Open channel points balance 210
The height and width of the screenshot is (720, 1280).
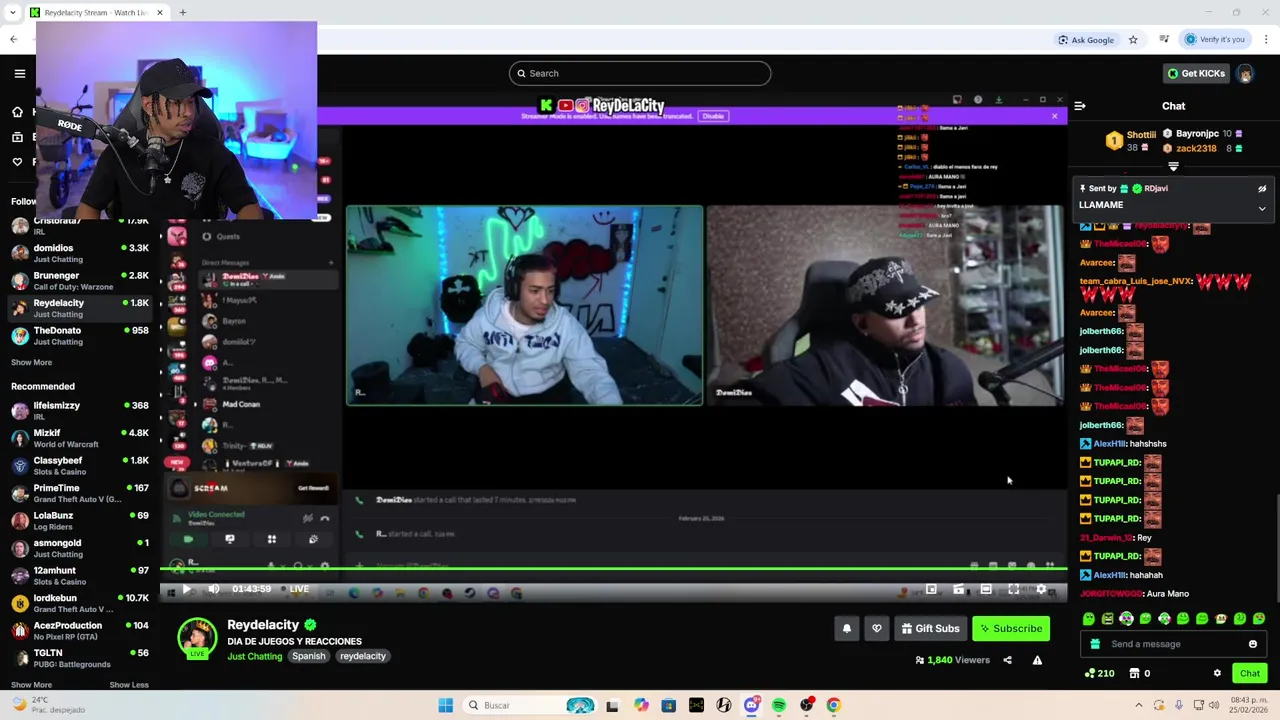[x=1099, y=673]
